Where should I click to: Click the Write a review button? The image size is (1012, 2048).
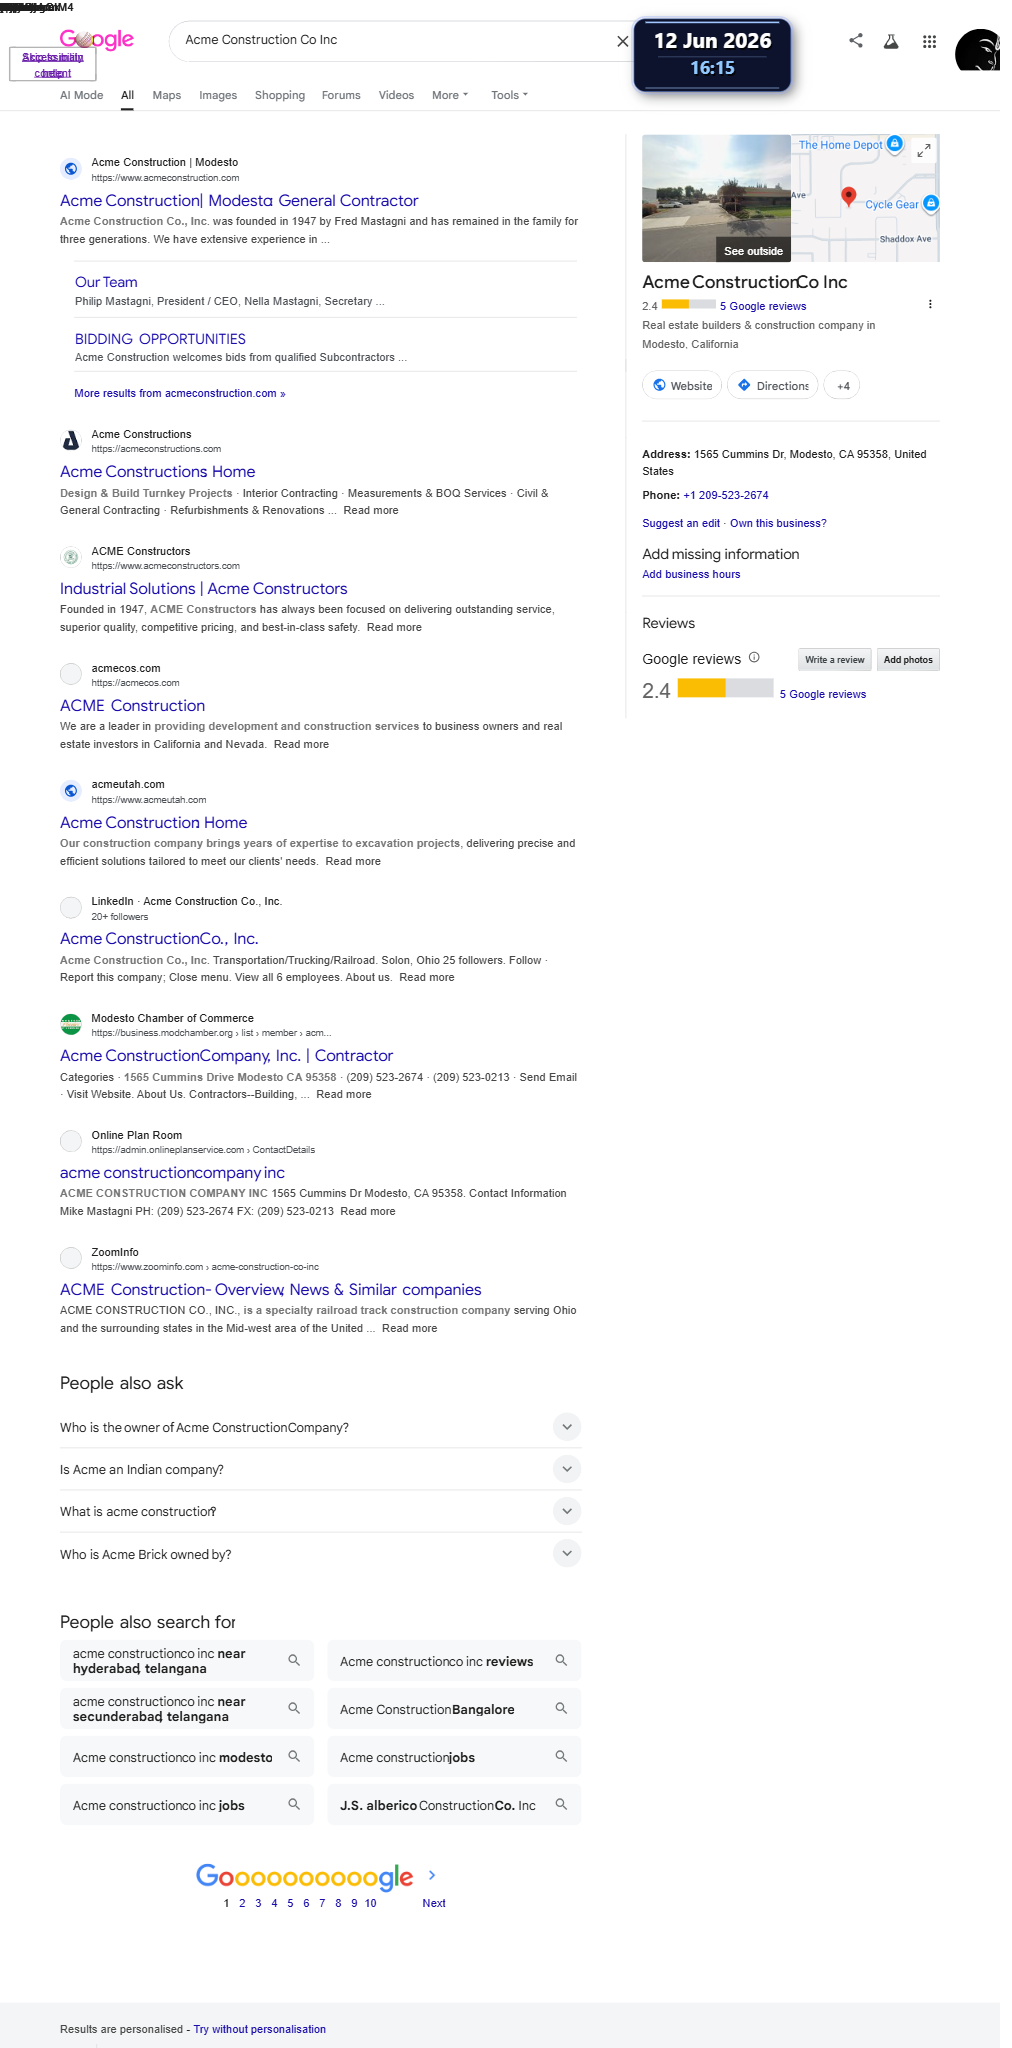[x=835, y=660]
